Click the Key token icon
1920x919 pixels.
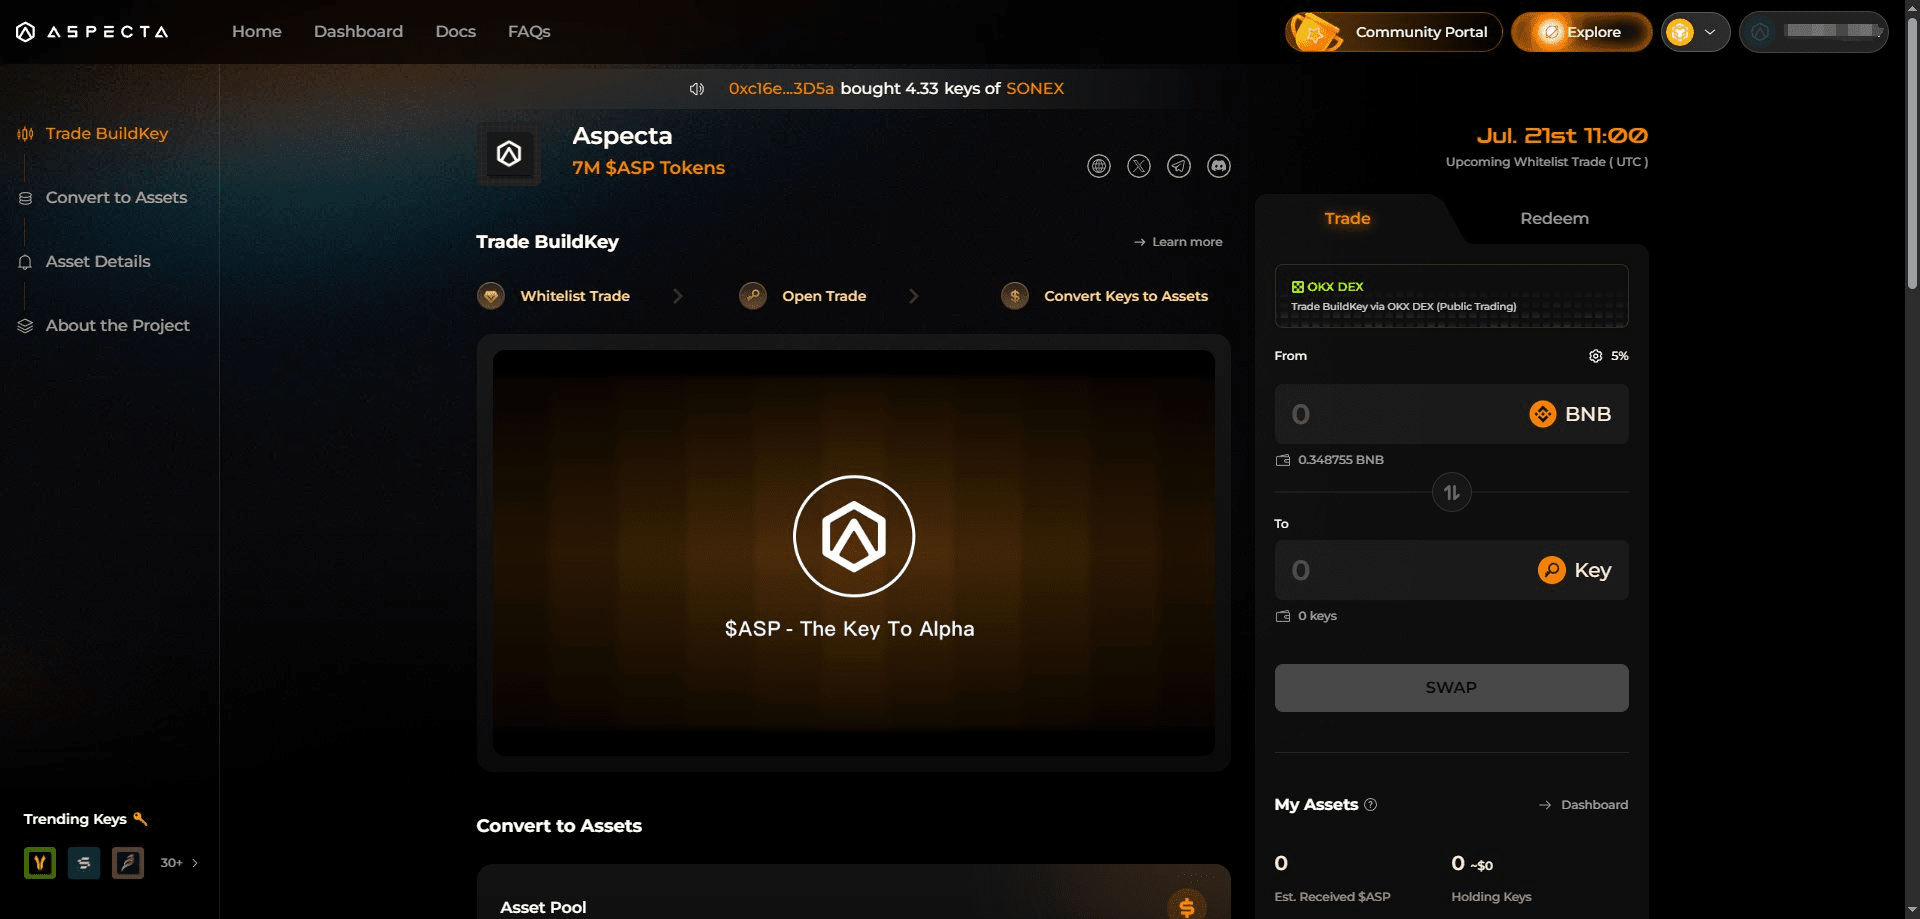tap(1552, 570)
